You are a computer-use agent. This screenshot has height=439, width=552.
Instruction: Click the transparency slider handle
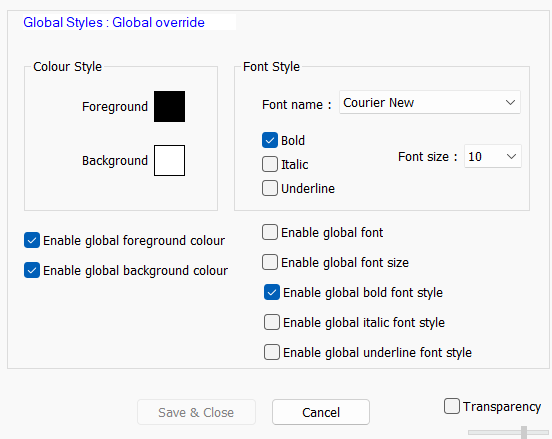click(524, 432)
